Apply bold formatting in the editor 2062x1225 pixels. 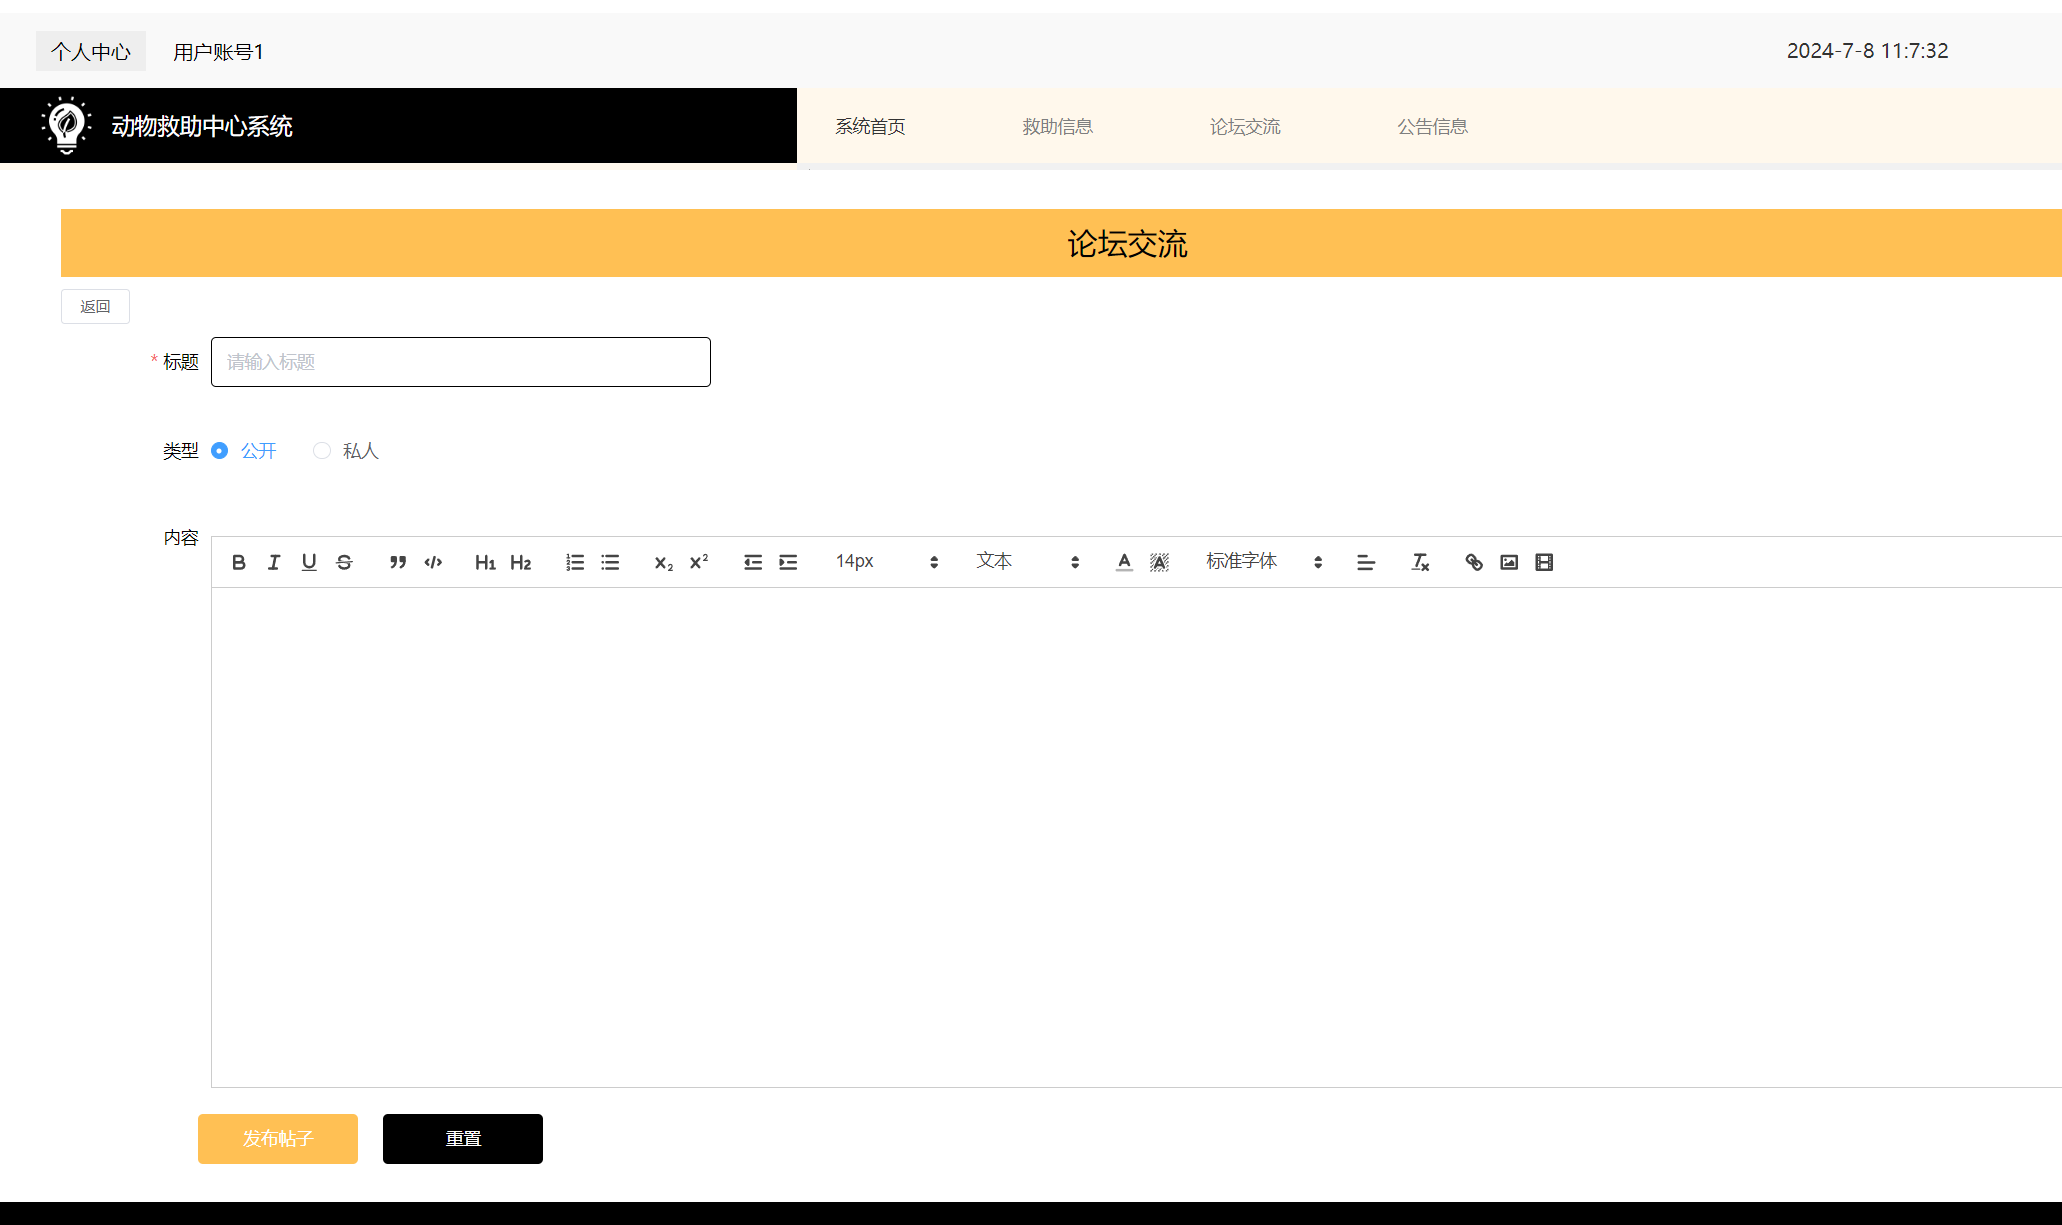[238, 561]
